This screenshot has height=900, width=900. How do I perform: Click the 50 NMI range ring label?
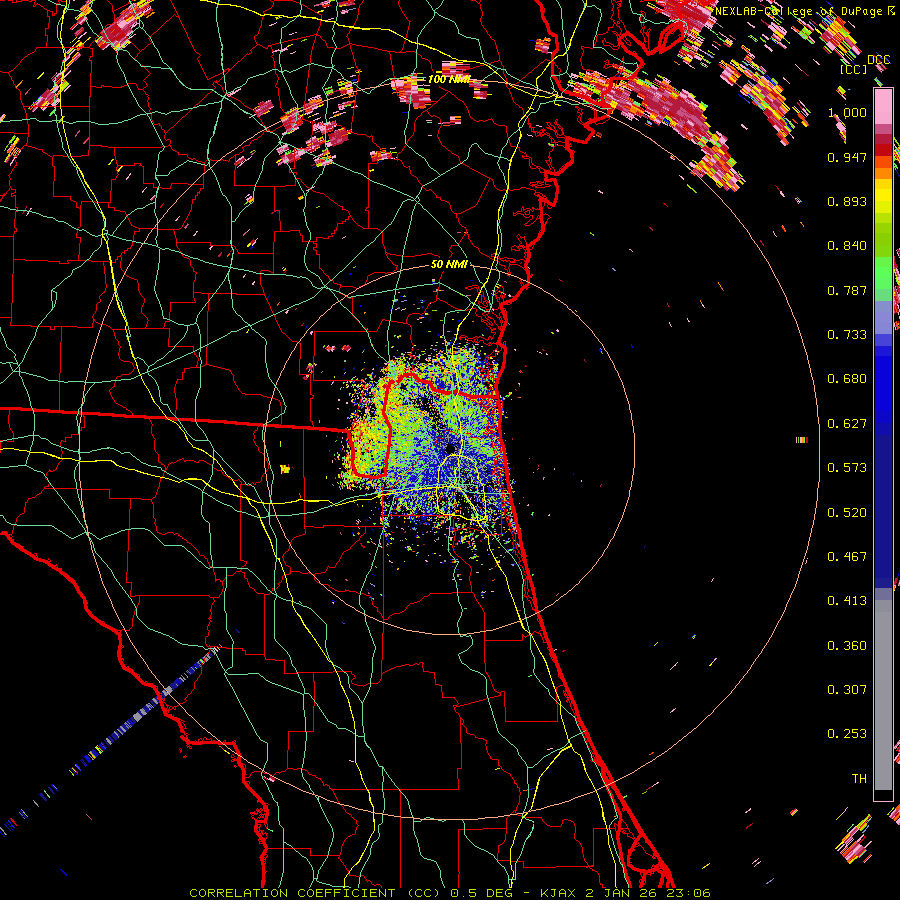pyautogui.click(x=449, y=264)
